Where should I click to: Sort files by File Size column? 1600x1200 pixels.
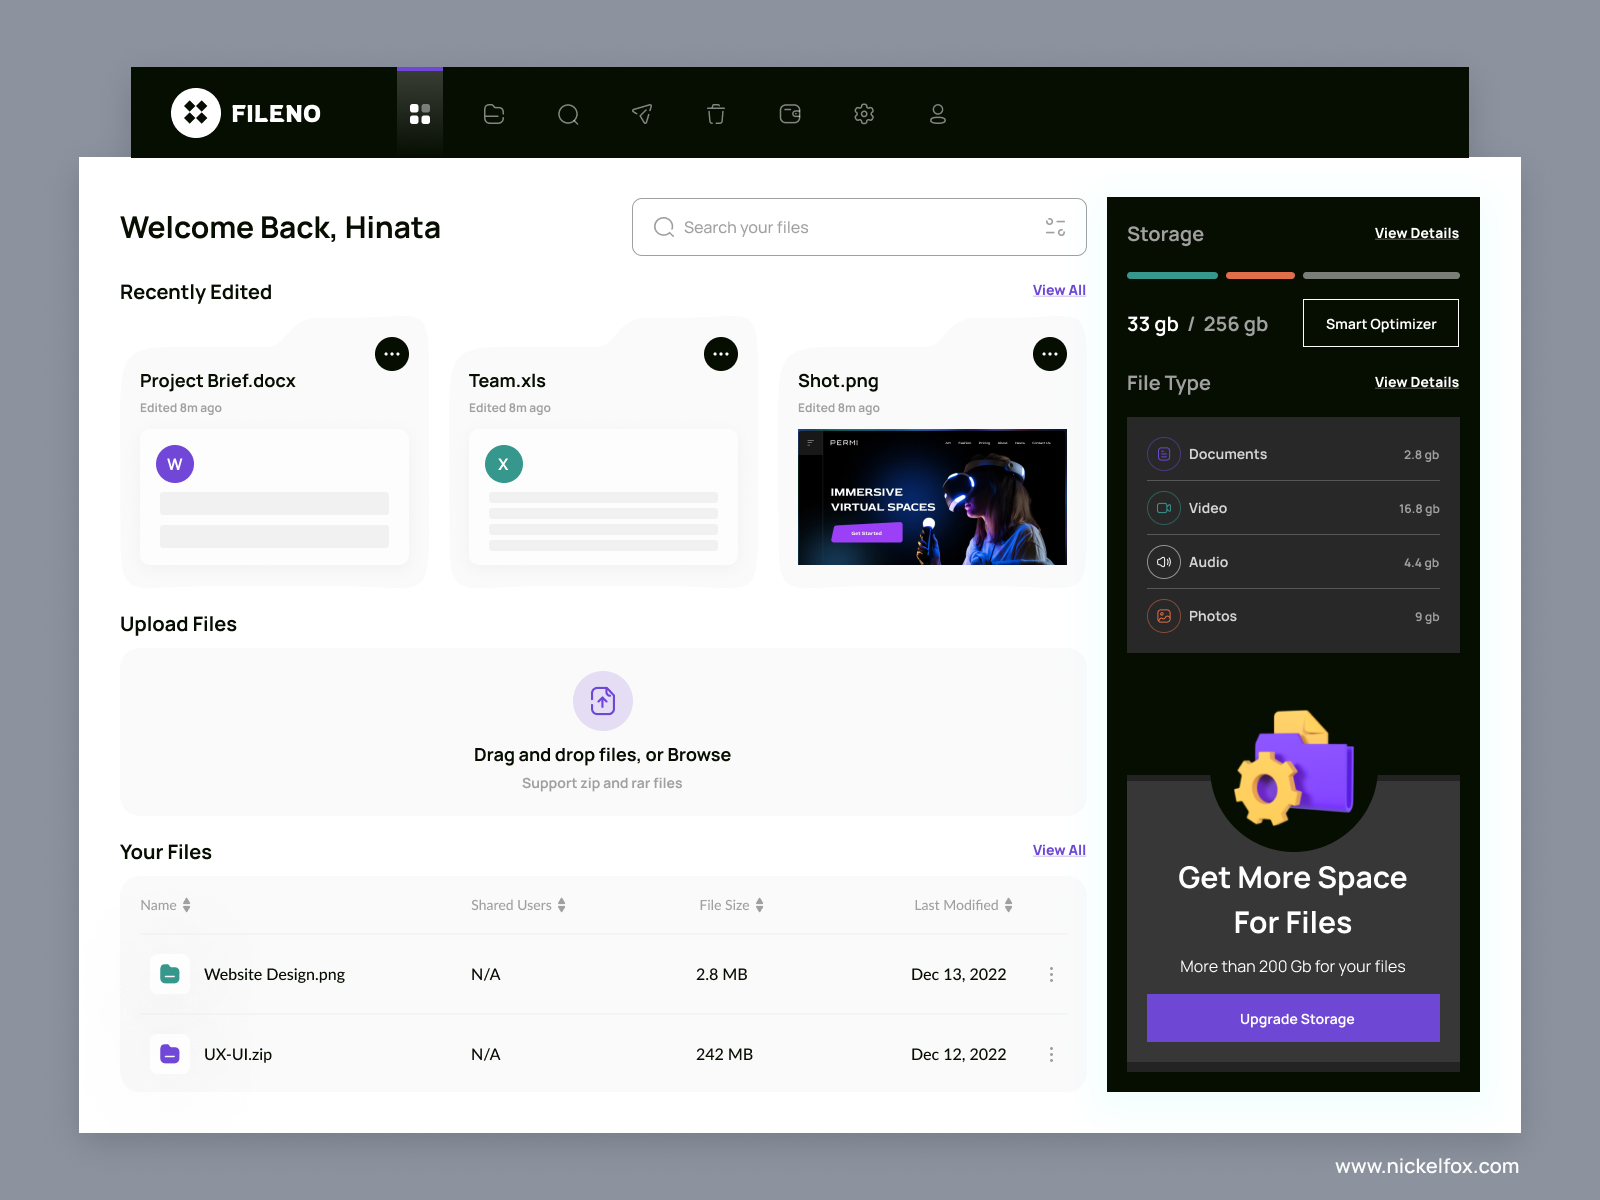coord(731,905)
